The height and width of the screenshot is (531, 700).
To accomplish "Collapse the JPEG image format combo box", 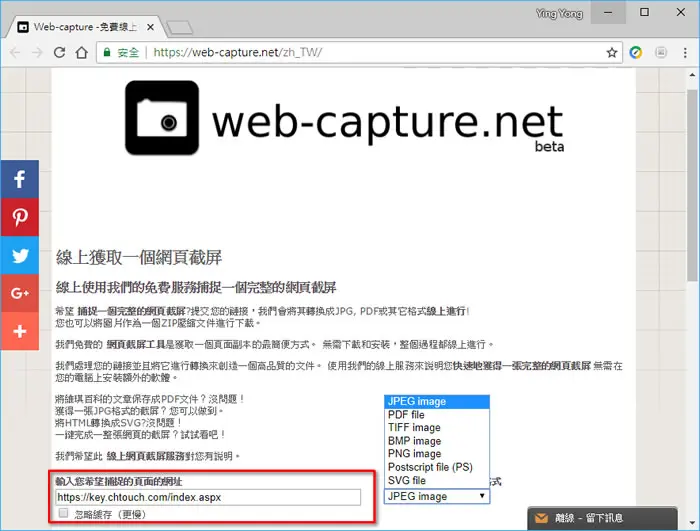I will click(x=437, y=496).
